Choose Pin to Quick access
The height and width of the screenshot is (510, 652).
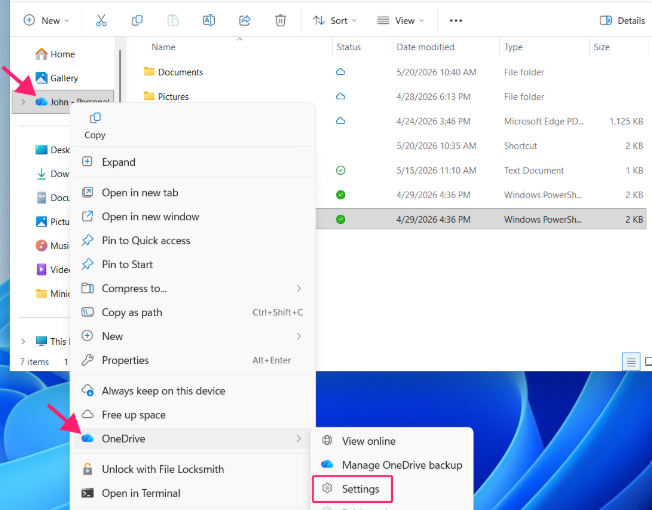pyautogui.click(x=193, y=240)
